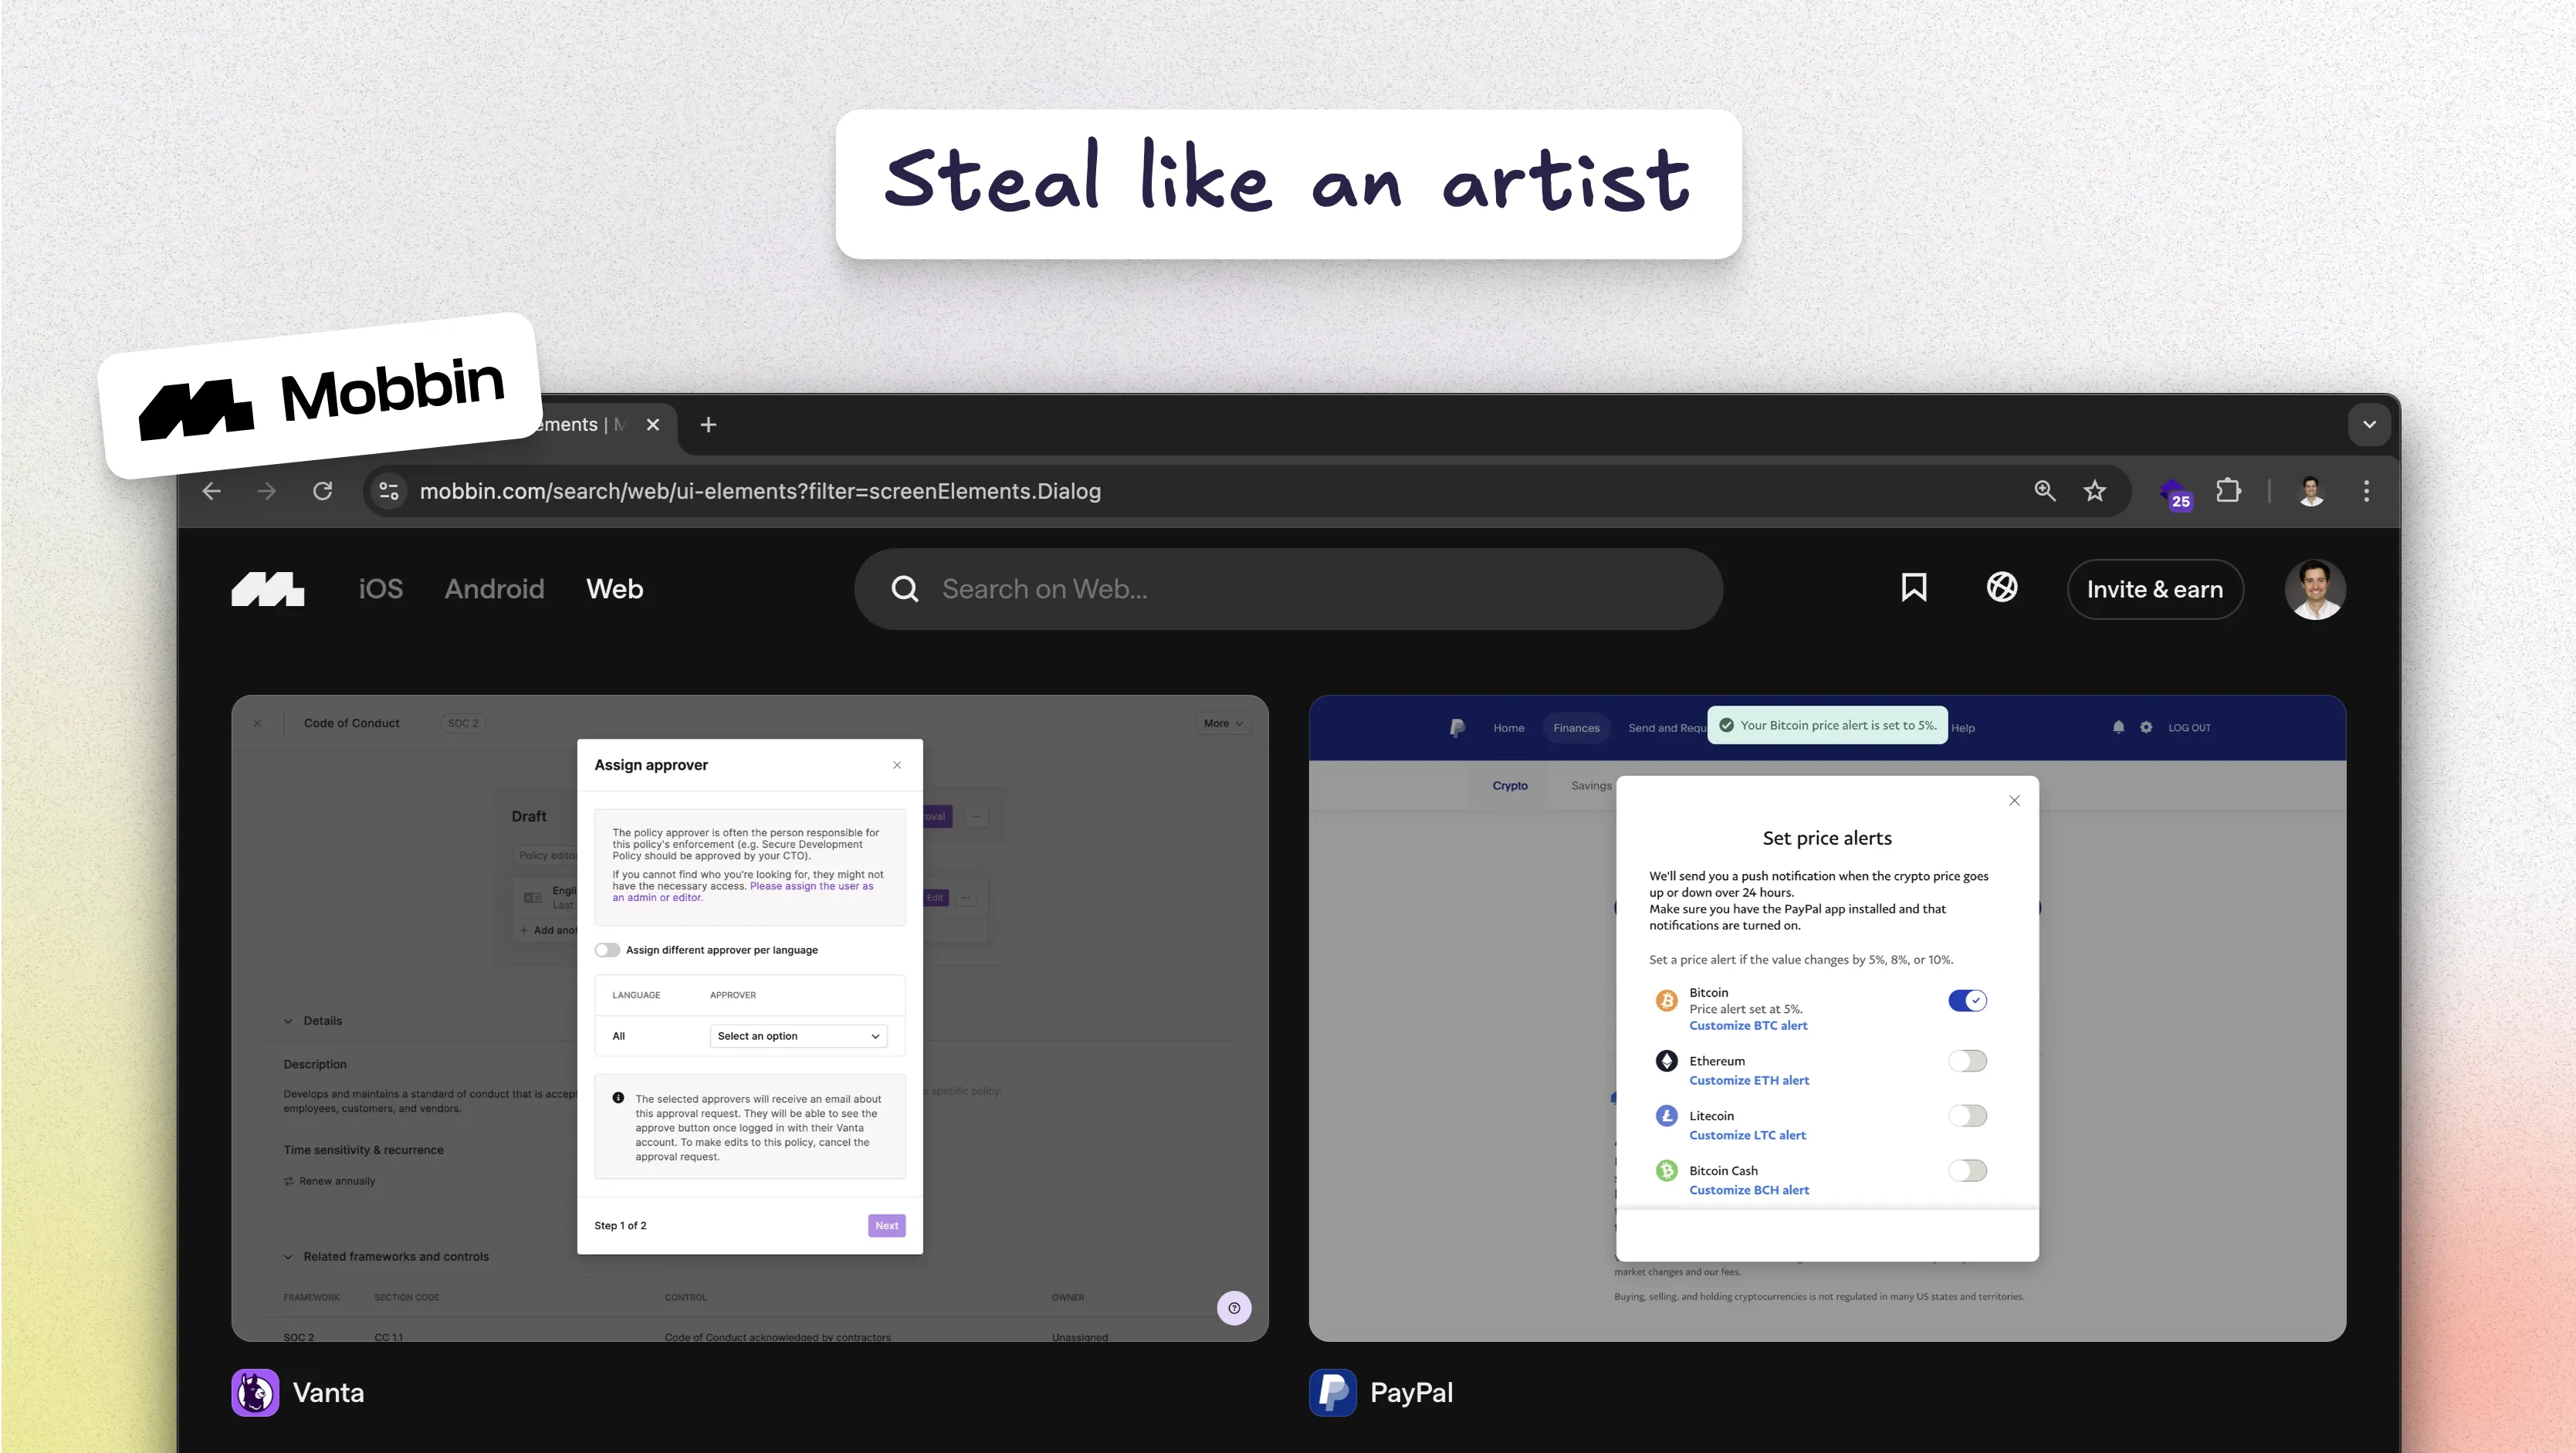Select Home in PayPal navbar

point(1508,728)
